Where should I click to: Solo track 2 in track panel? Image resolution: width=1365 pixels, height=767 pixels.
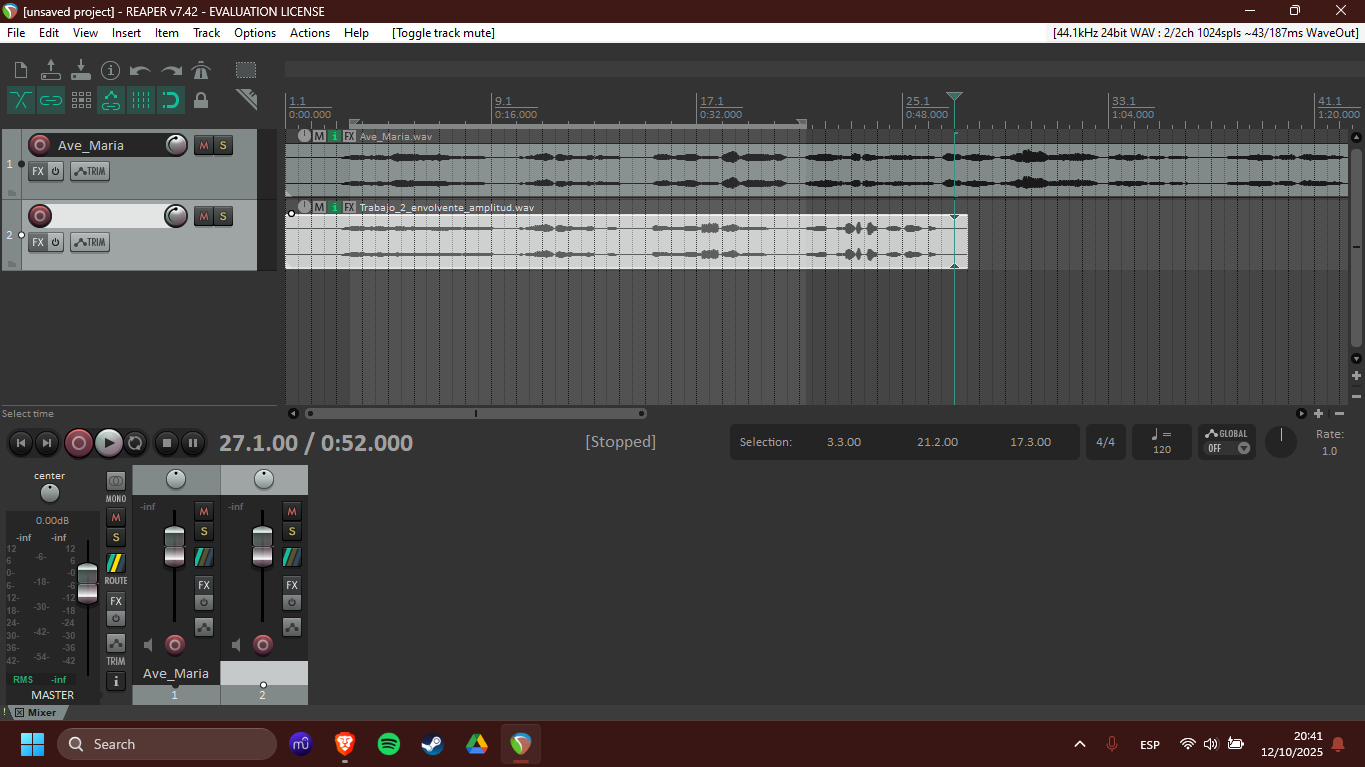tap(223, 216)
